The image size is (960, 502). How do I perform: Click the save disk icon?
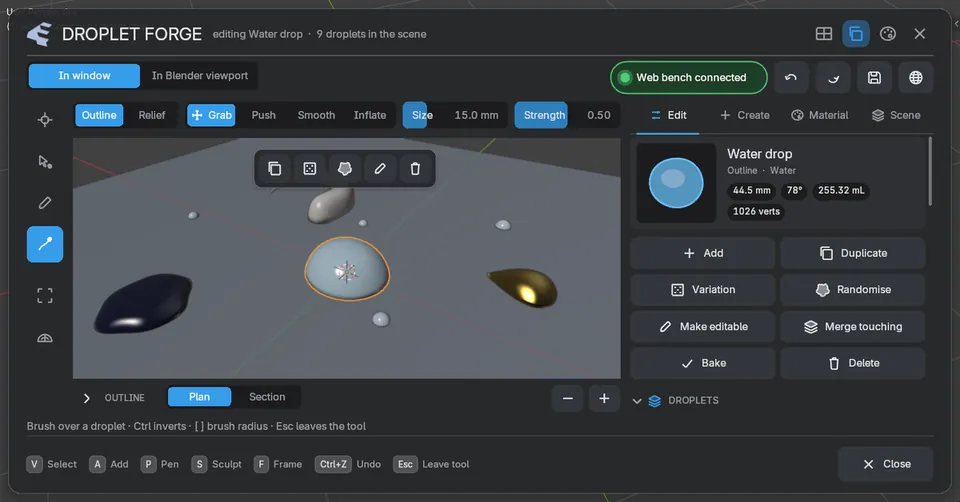point(874,78)
